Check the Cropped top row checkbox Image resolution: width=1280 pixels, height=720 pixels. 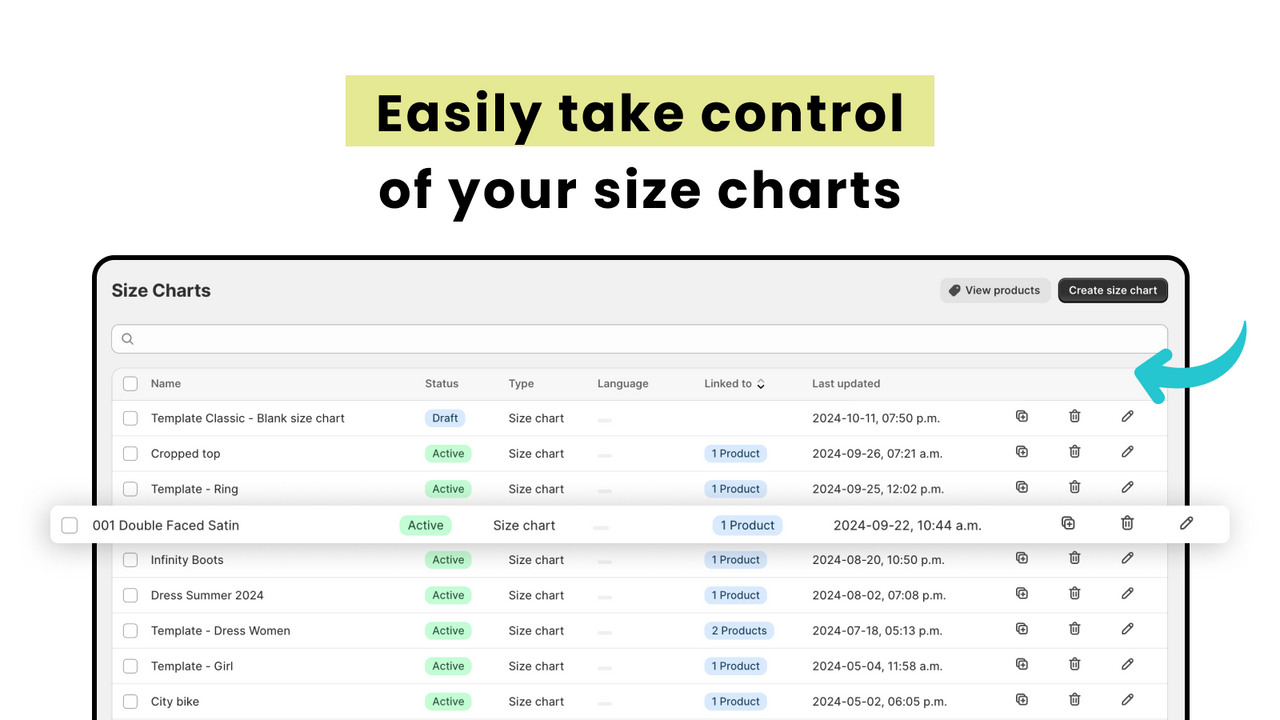point(130,453)
